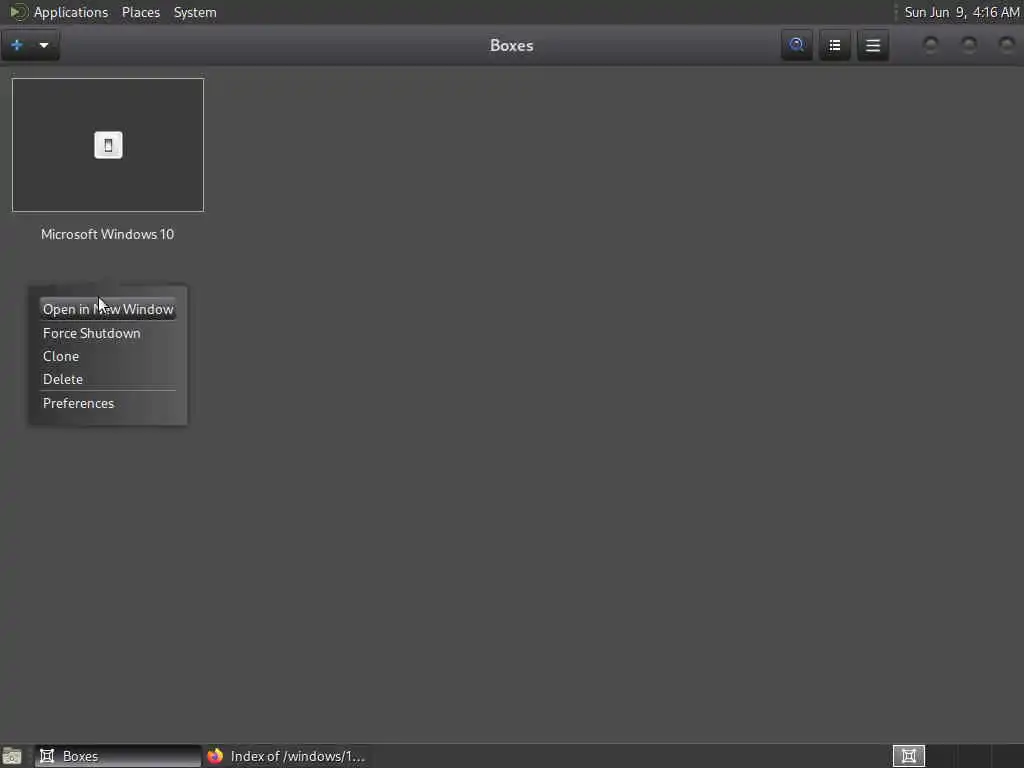Open the search button in Boxes header
This screenshot has height=768, width=1024.
(x=797, y=45)
